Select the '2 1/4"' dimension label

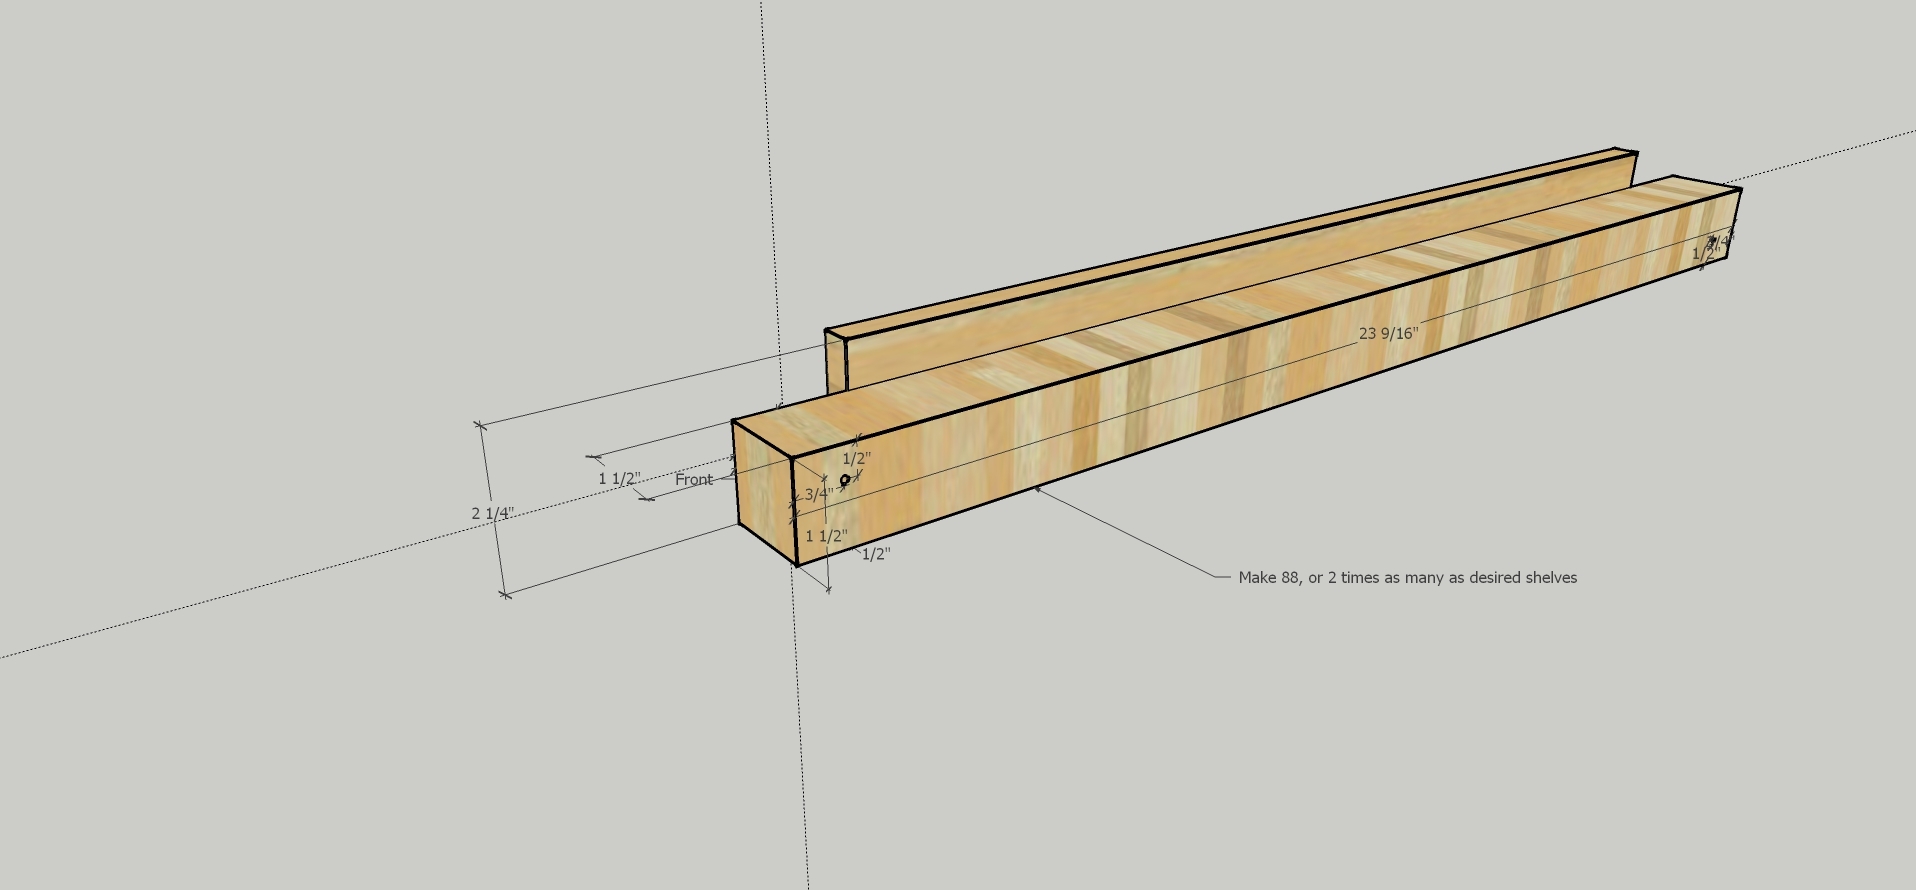[493, 514]
